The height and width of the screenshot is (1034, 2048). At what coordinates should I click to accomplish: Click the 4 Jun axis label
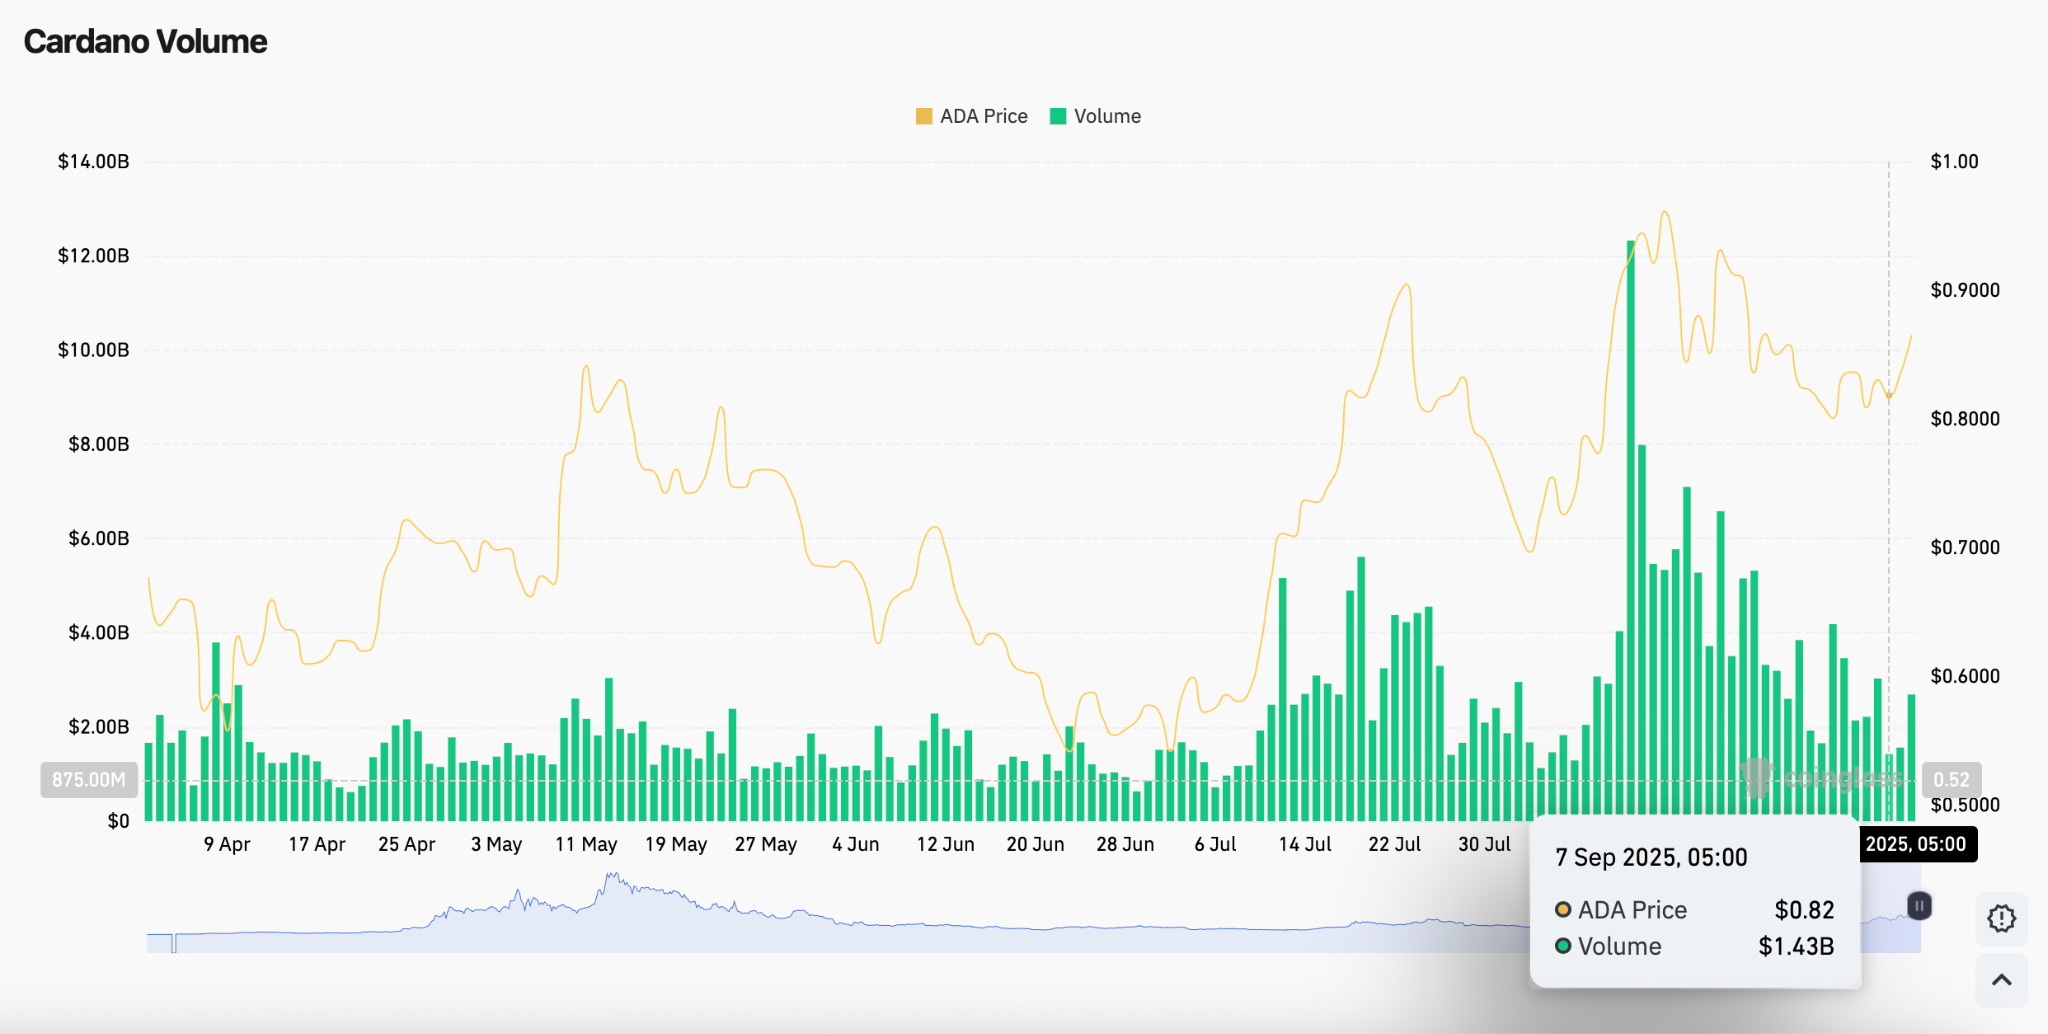pos(856,844)
